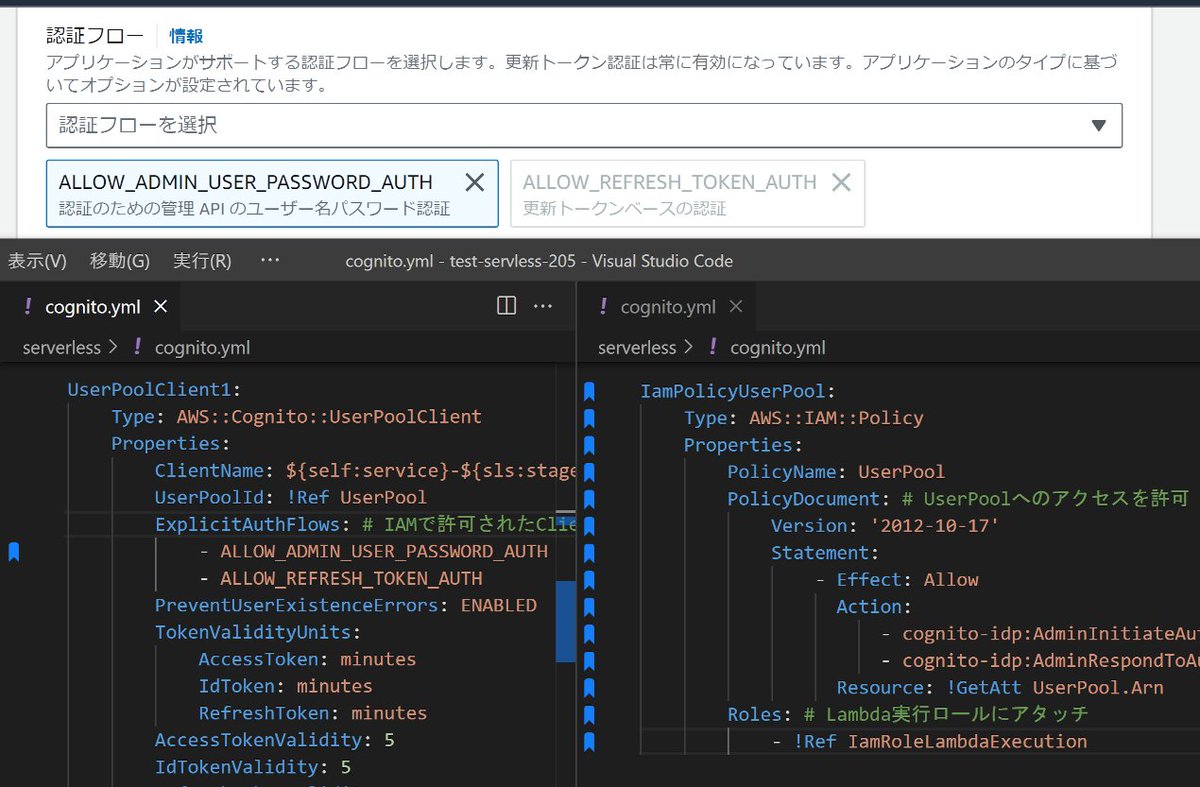1200x787 pixels.
Task: Click serverless in right editor breadcrumb
Action: pos(637,347)
